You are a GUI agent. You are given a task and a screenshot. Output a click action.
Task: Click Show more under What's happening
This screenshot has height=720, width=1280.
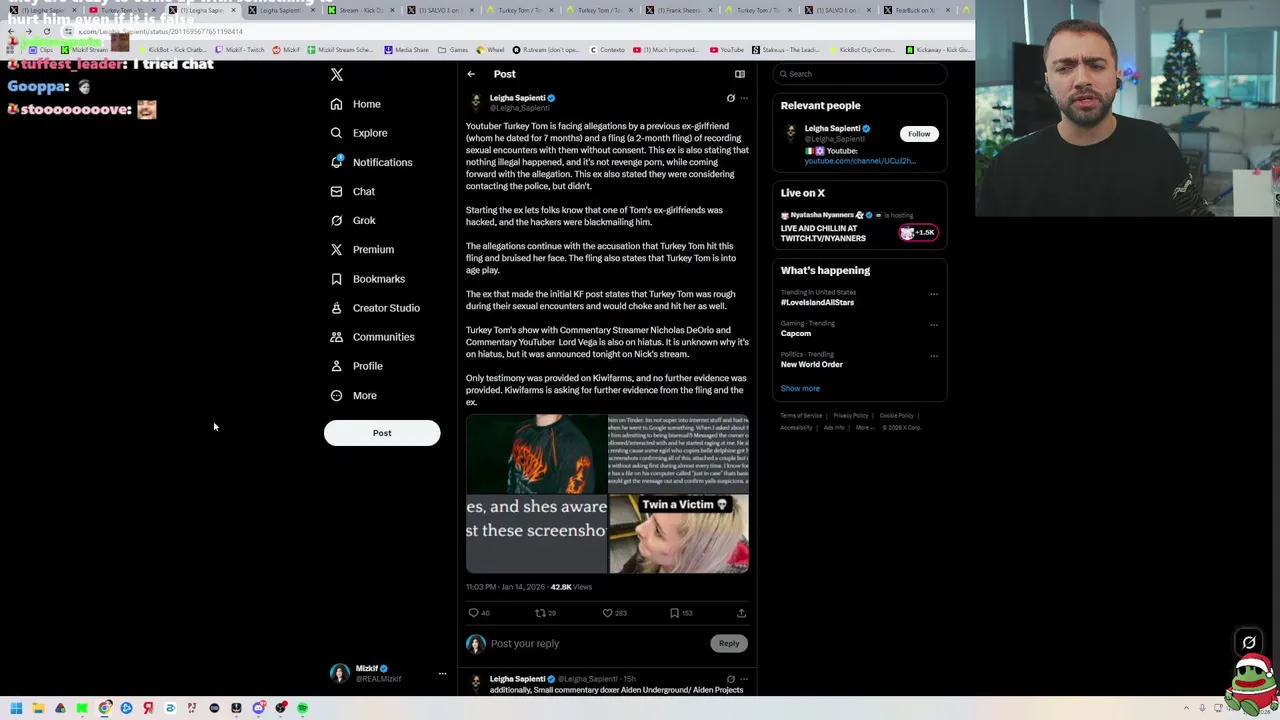800,389
